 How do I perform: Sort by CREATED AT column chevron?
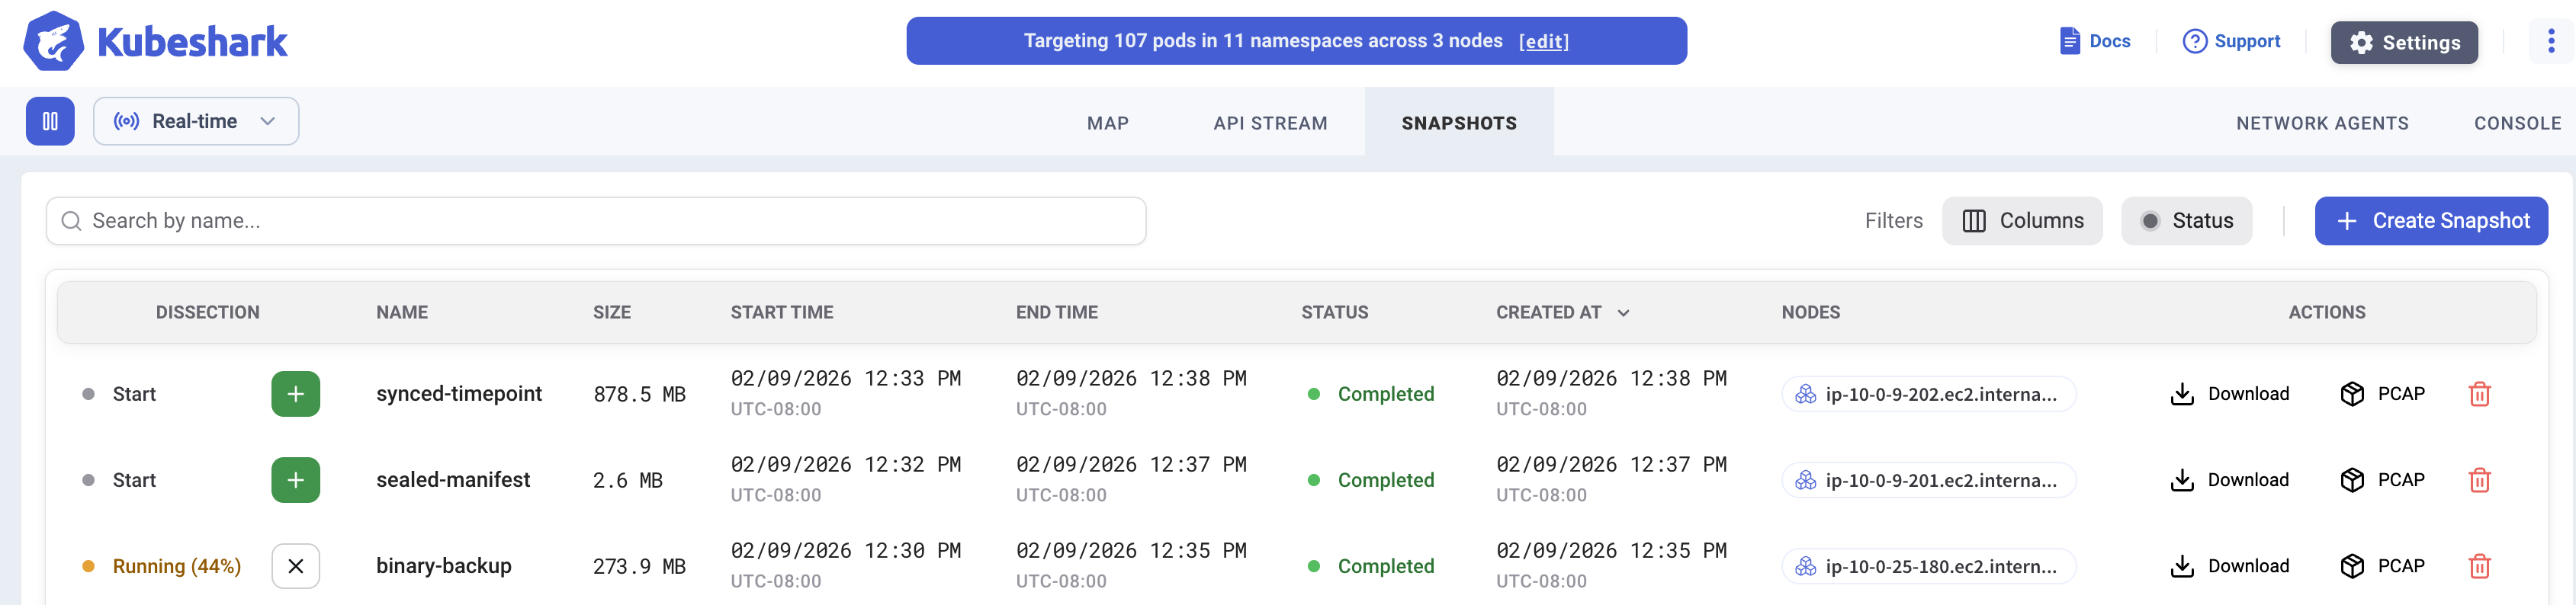1623,313
